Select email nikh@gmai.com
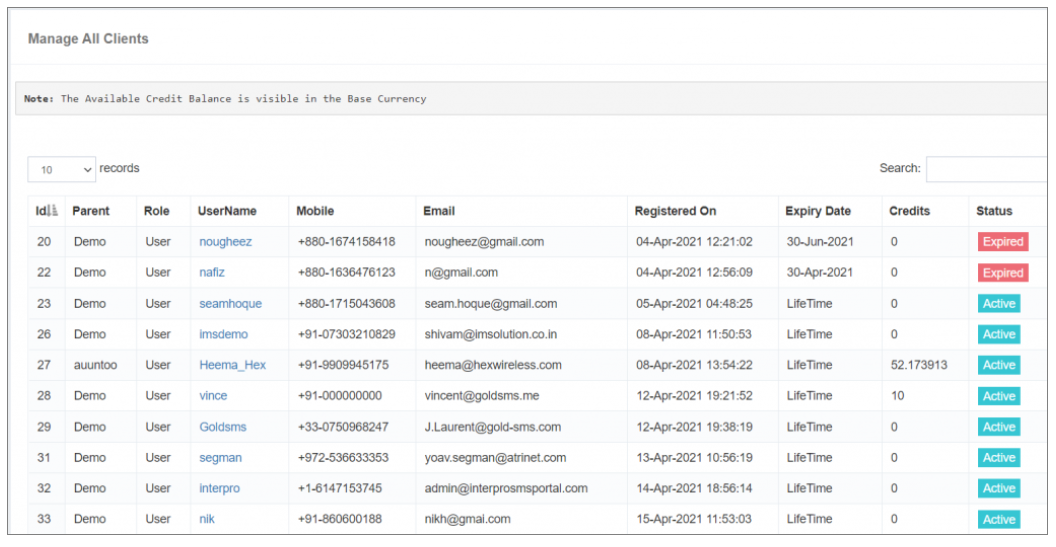The image size is (1056, 547). point(467,519)
